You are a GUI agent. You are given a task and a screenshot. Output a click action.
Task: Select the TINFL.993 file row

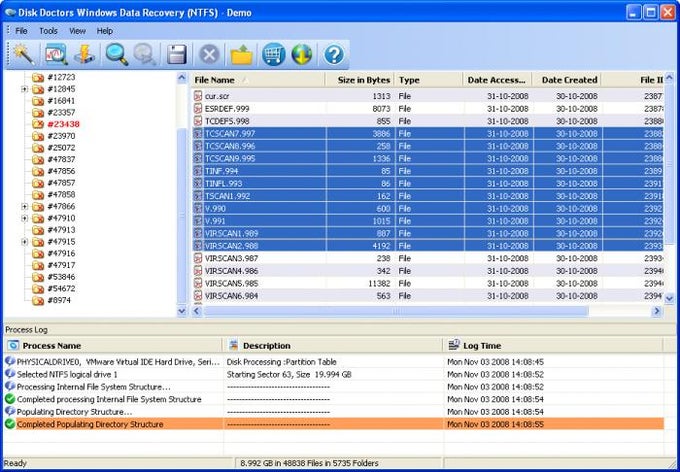coord(427,184)
